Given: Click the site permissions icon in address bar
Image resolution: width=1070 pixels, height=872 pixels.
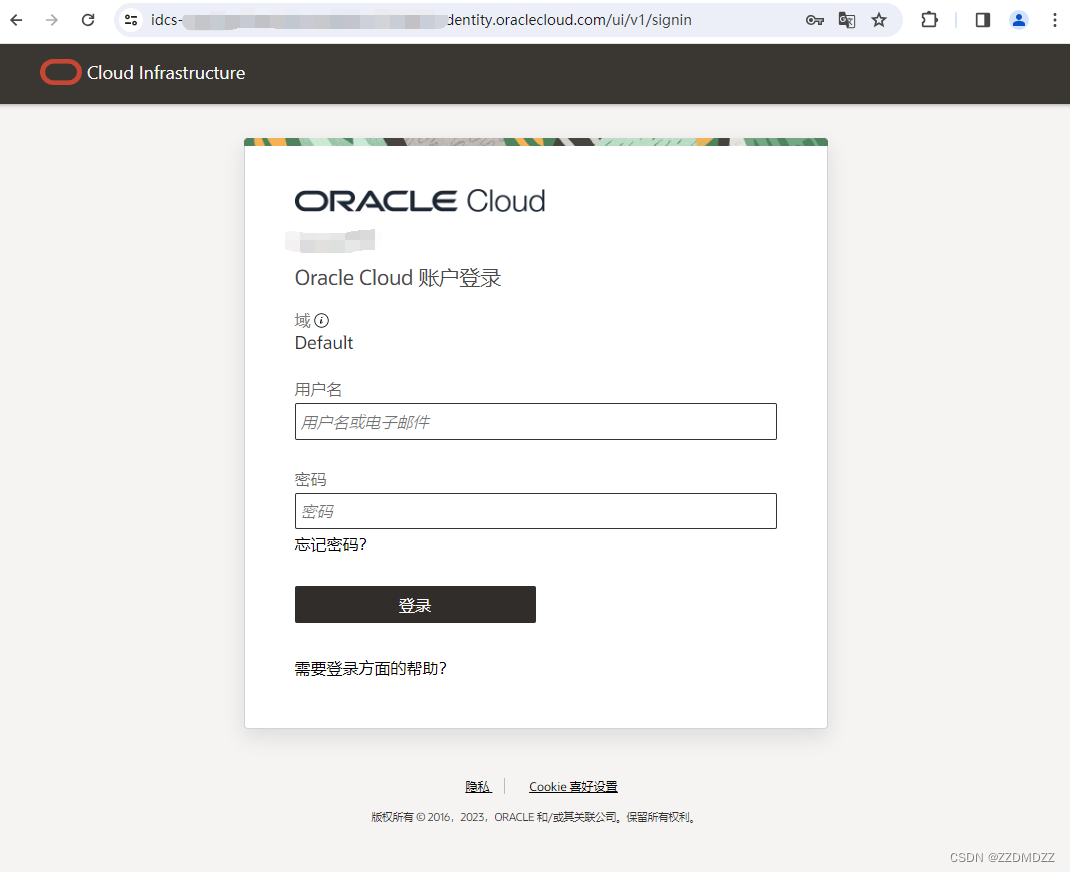Looking at the screenshot, I should click(131, 19).
